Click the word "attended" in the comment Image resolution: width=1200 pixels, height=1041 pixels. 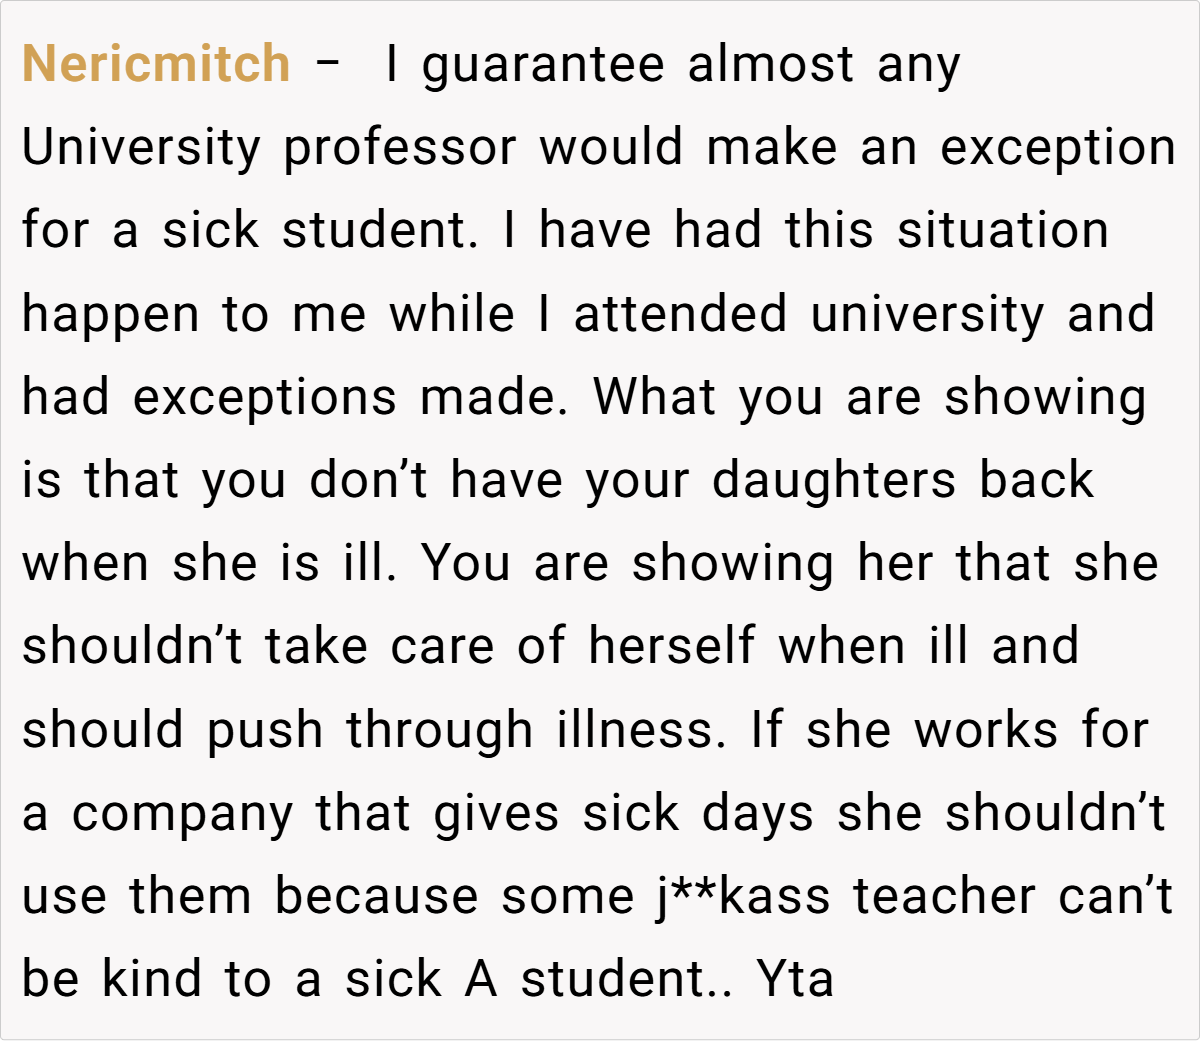pos(680,314)
